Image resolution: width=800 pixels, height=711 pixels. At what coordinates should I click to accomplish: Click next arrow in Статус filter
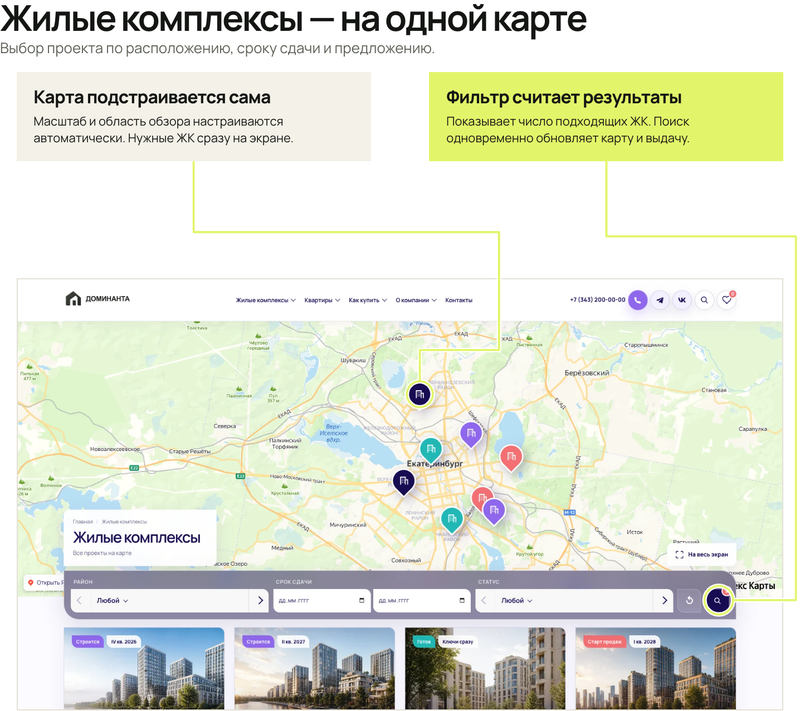click(x=664, y=600)
